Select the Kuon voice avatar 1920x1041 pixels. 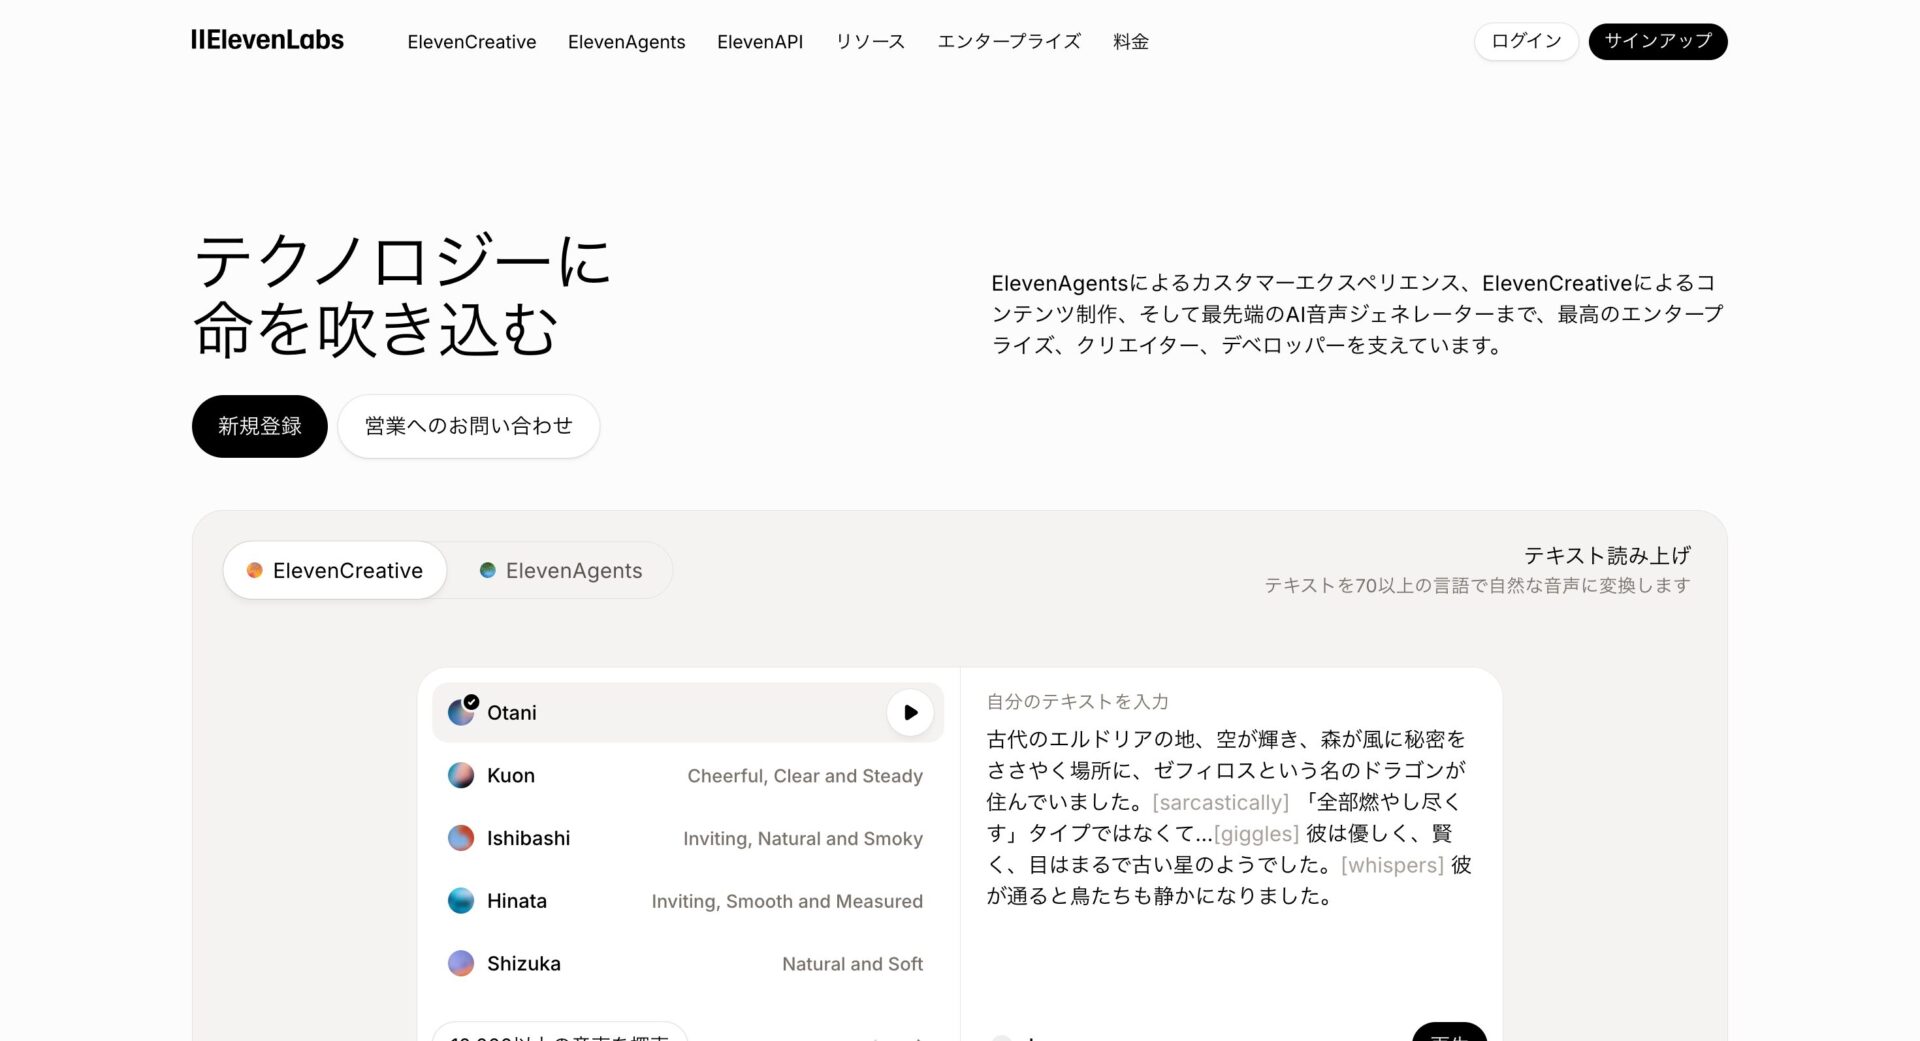click(460, 775)
